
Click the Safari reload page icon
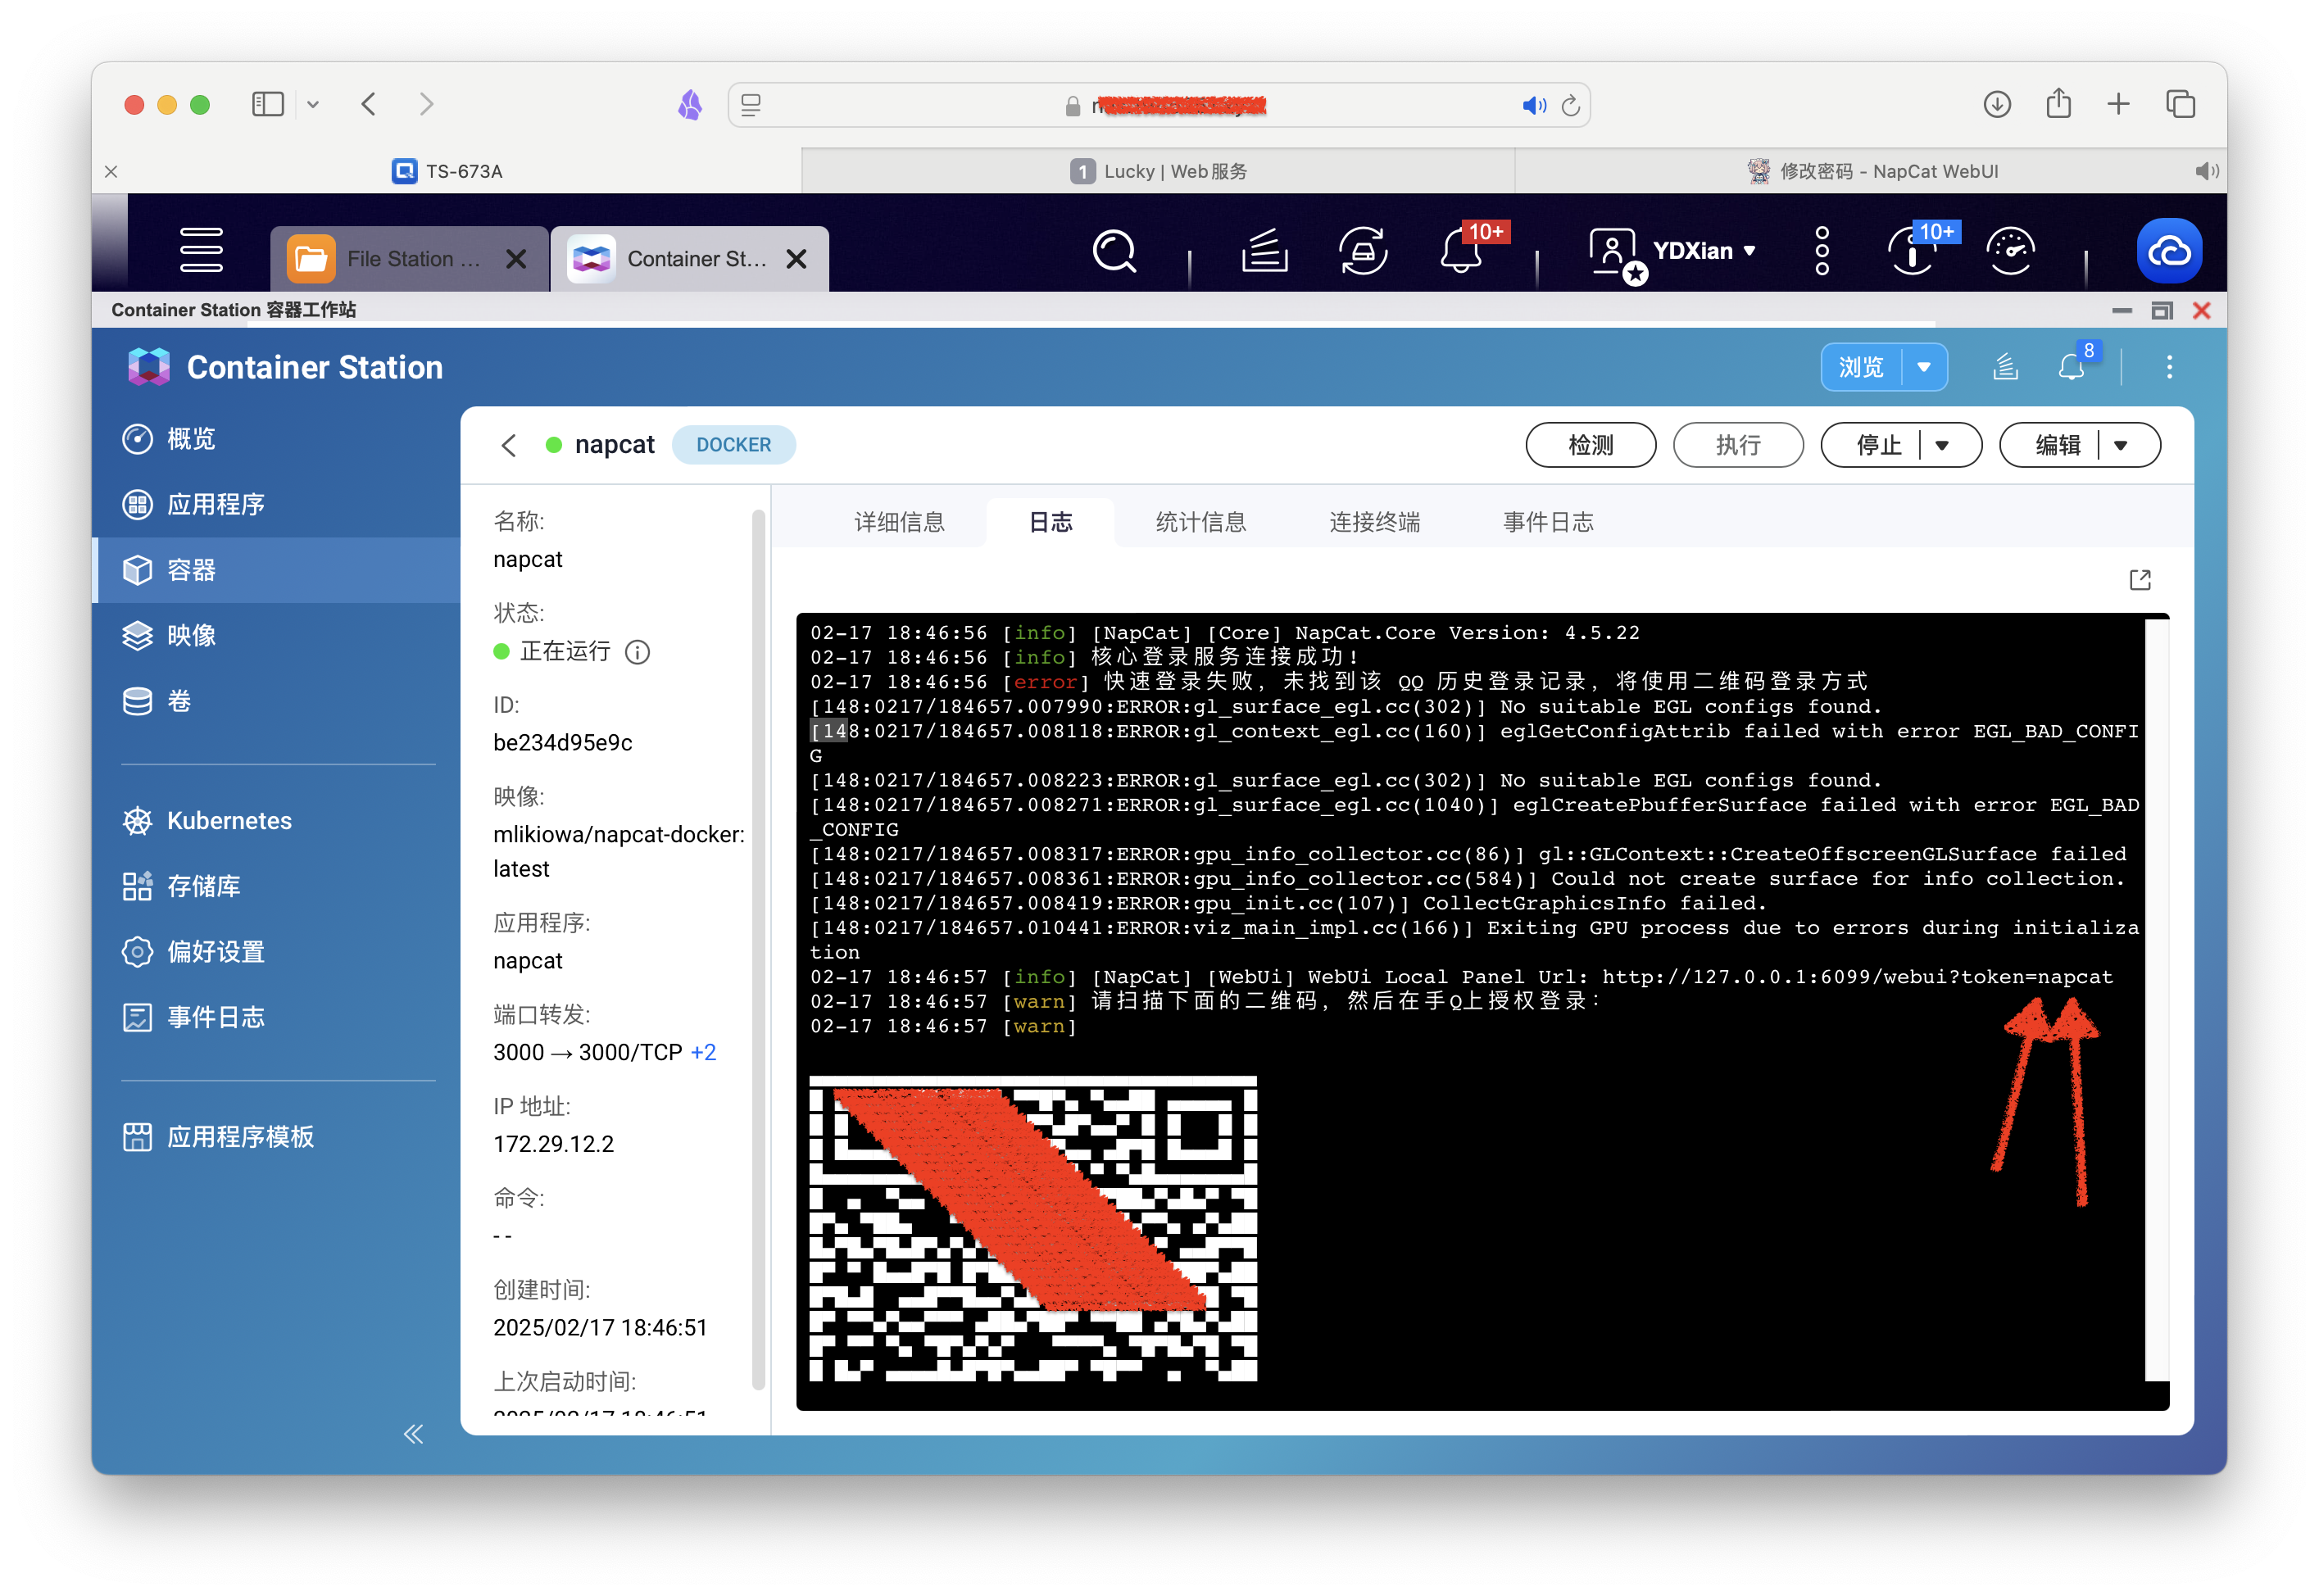[x=1570, y=105]
